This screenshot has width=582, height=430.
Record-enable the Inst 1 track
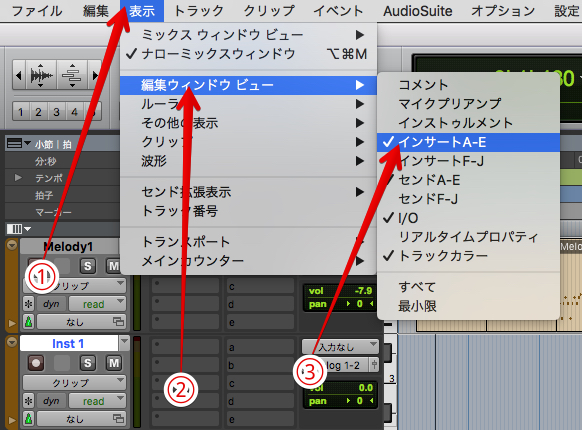(x=36, y=363)
